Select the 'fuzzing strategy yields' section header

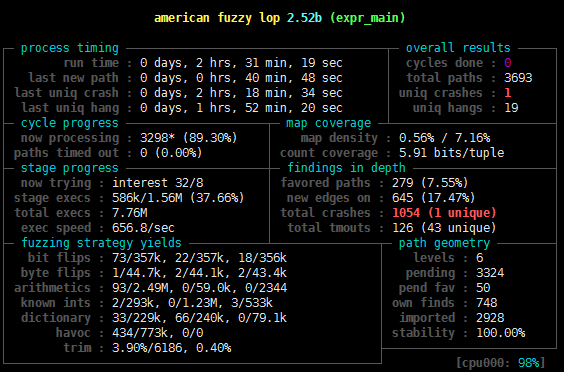coord(101,243)
